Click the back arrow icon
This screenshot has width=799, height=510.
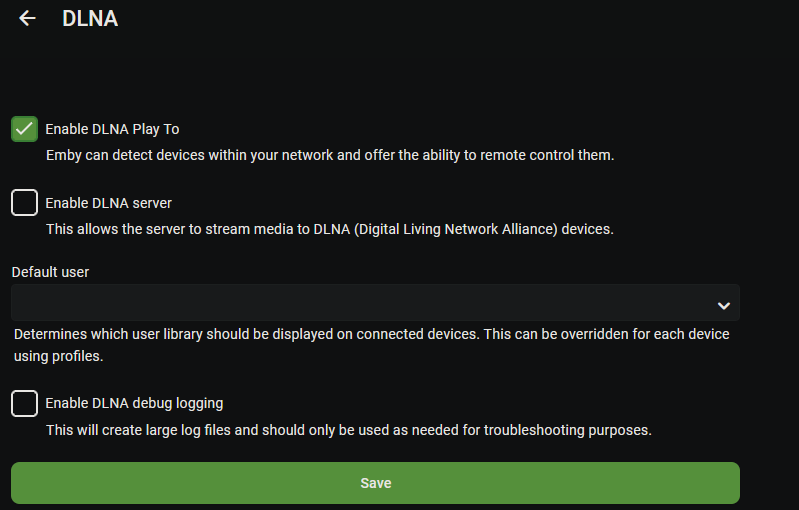click(x=27, y=18)
